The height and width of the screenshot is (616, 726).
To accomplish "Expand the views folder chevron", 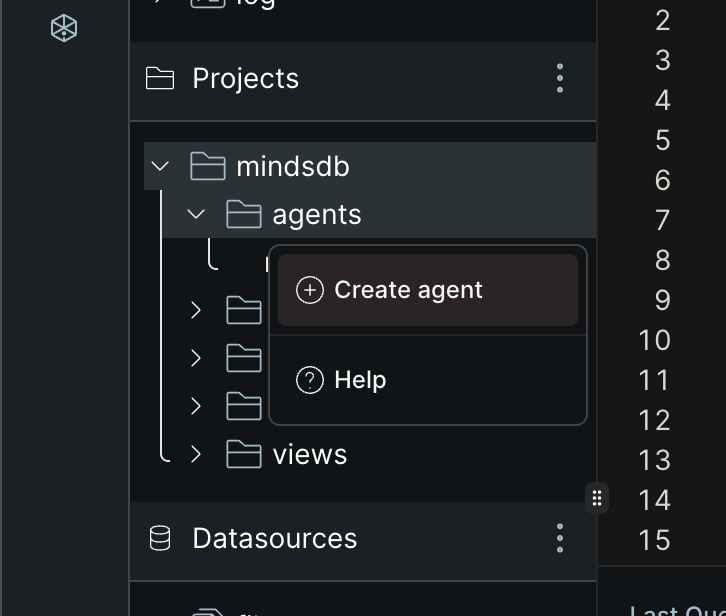I will pyautogui.click(x=196, y=454).
